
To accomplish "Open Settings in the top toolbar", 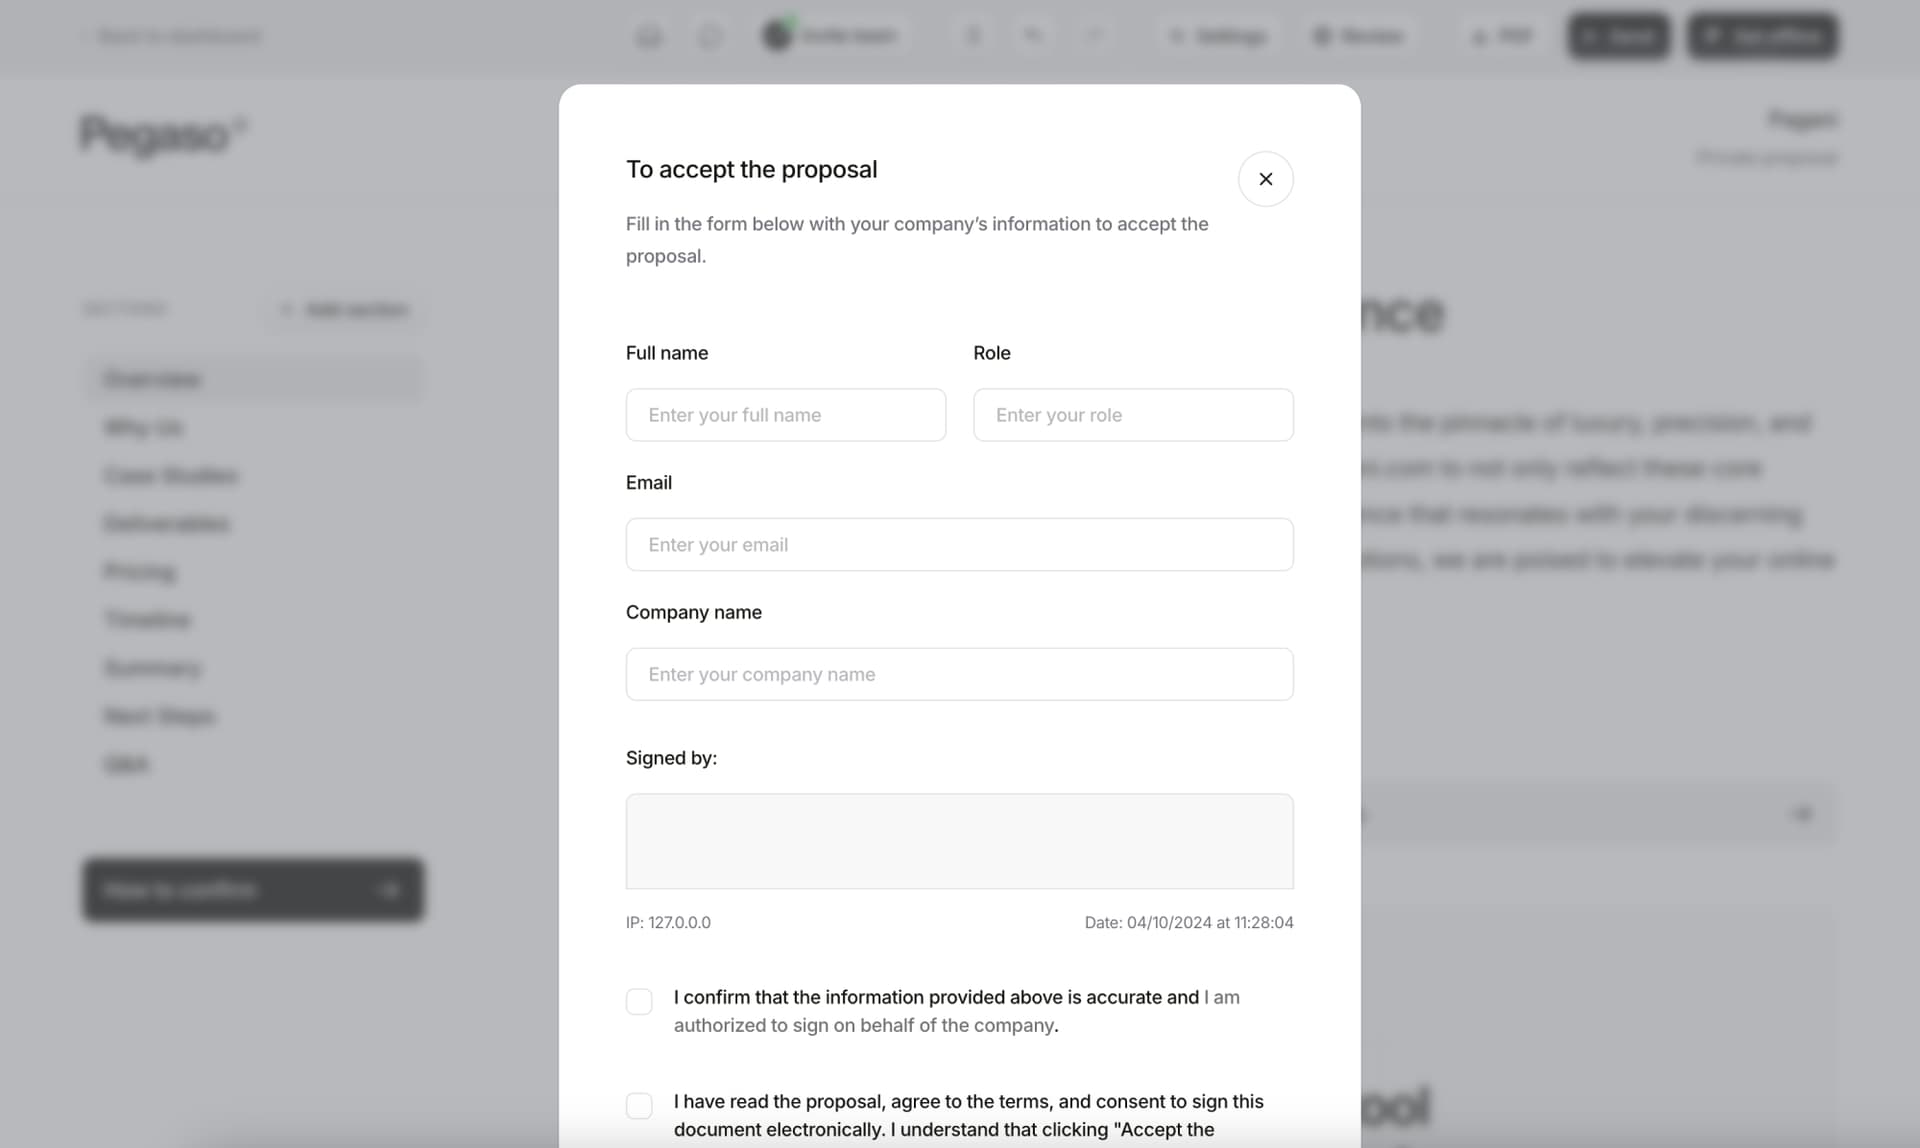I will coord(1219,37).
